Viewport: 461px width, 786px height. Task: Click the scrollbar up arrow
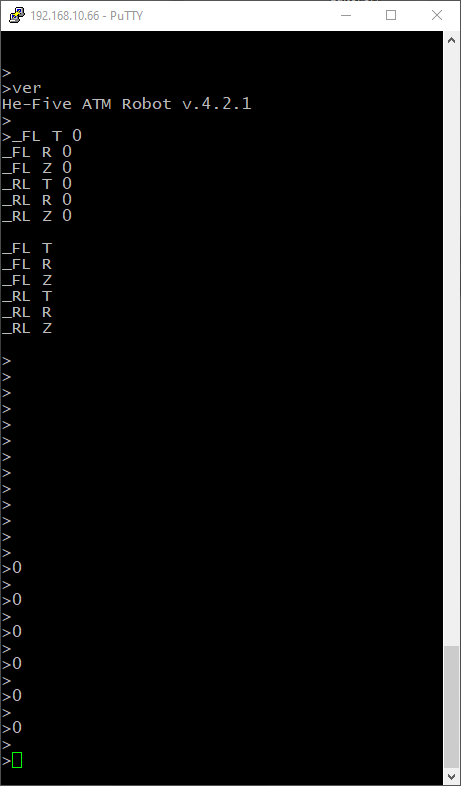452,41
